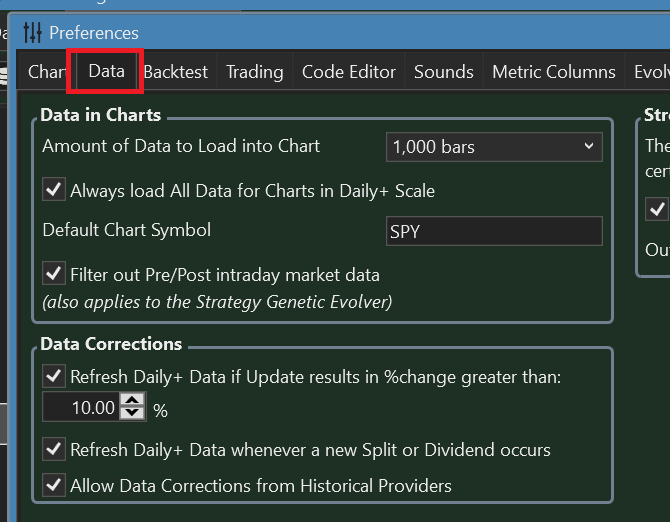Toggle Refresh on new Split or Dividend
This screenshot has width=670, height=522.
pyautogui.click(x=54, y=449)
